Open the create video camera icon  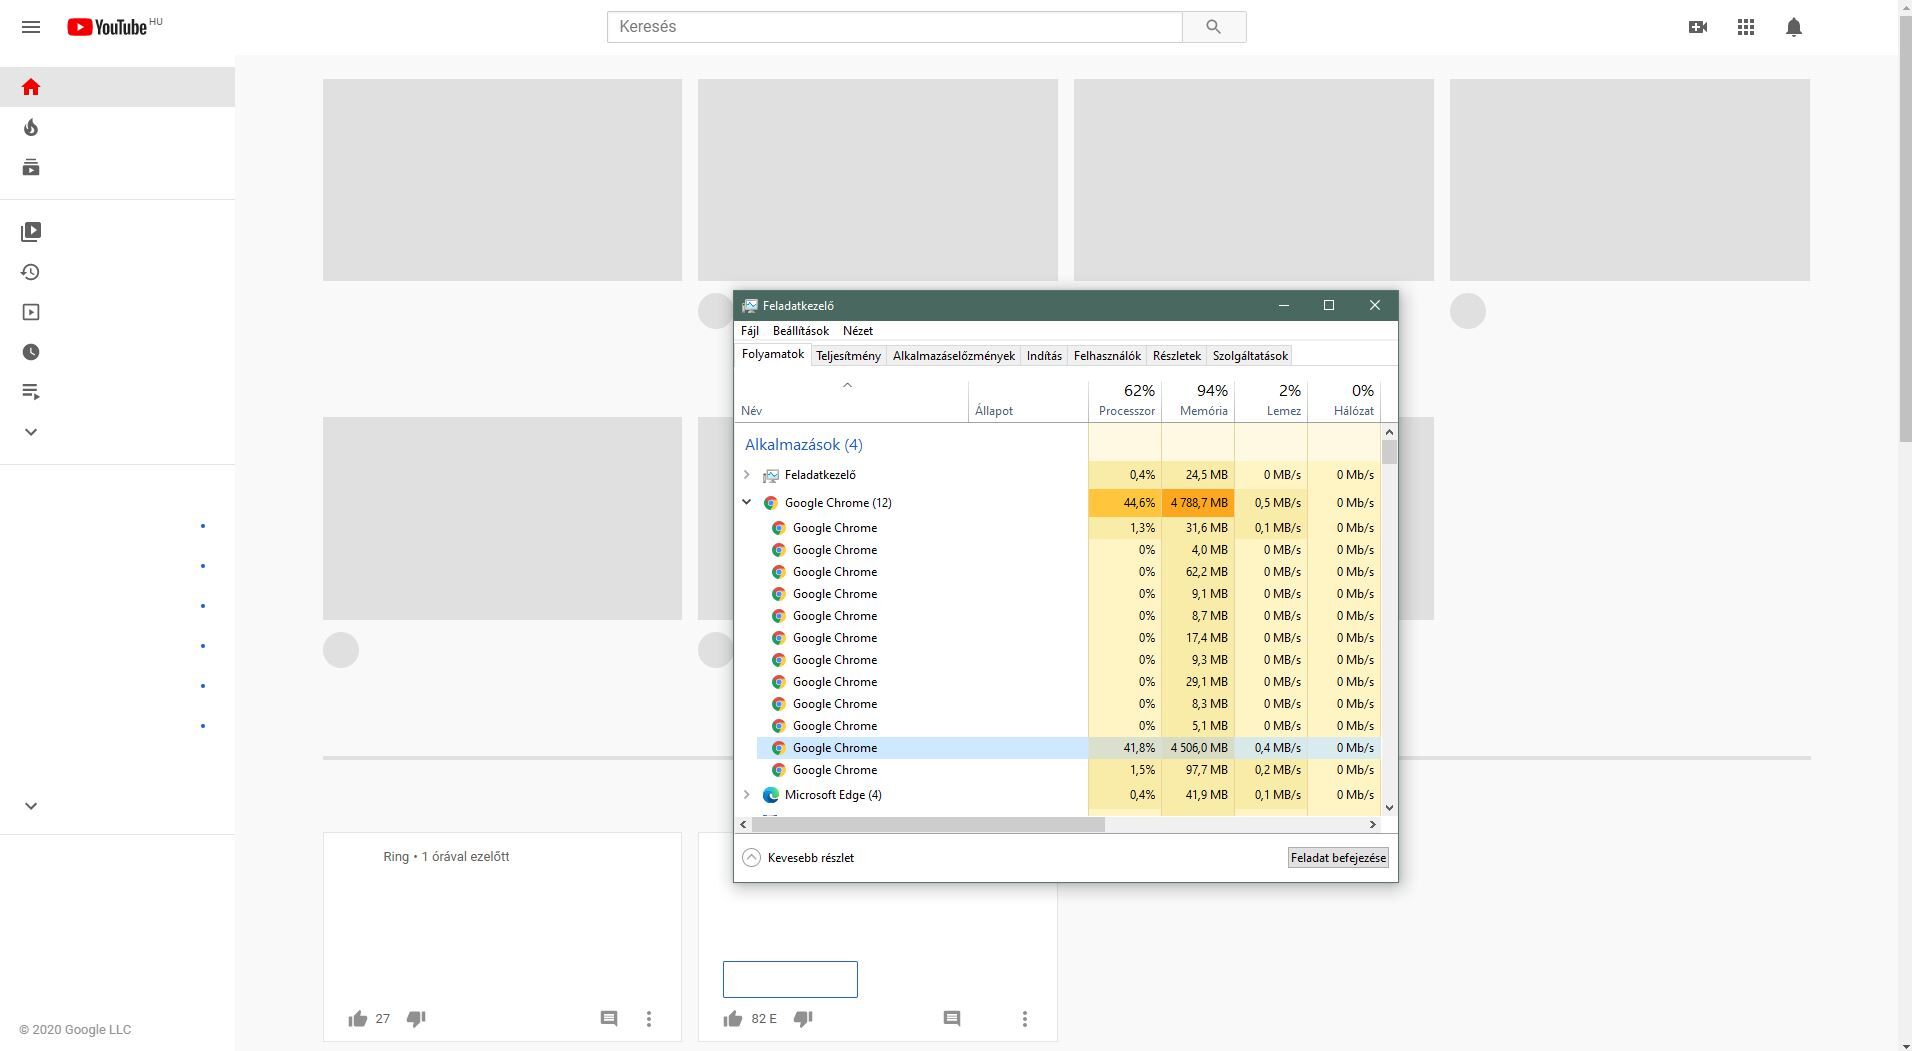coord(1698,27)
